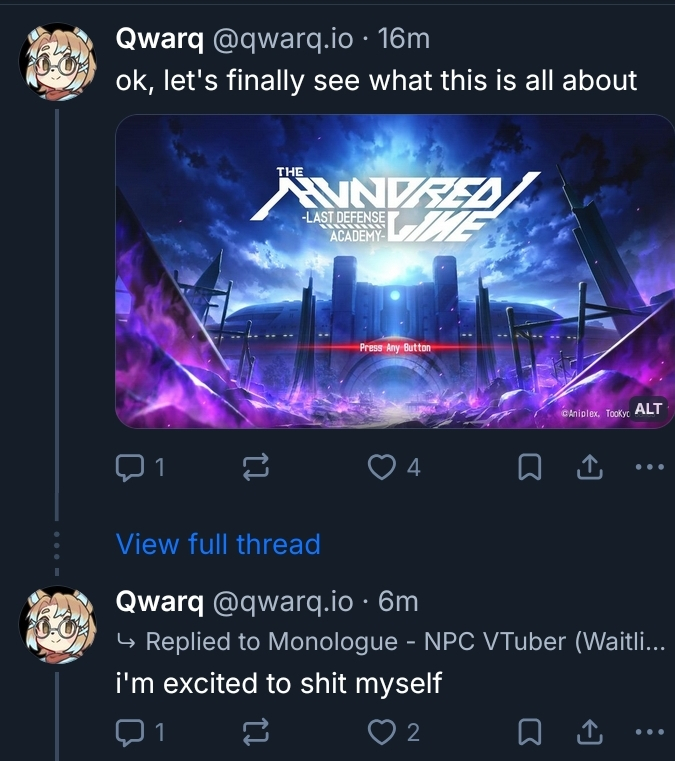Open more options for first post

649,467
